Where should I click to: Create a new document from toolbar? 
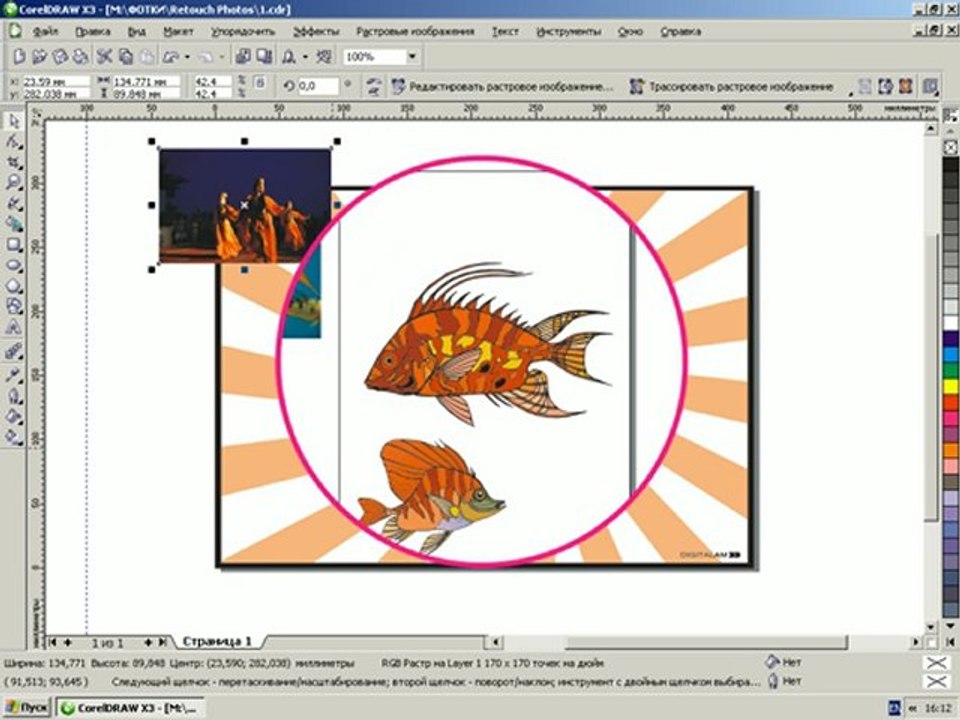point(19,57)
